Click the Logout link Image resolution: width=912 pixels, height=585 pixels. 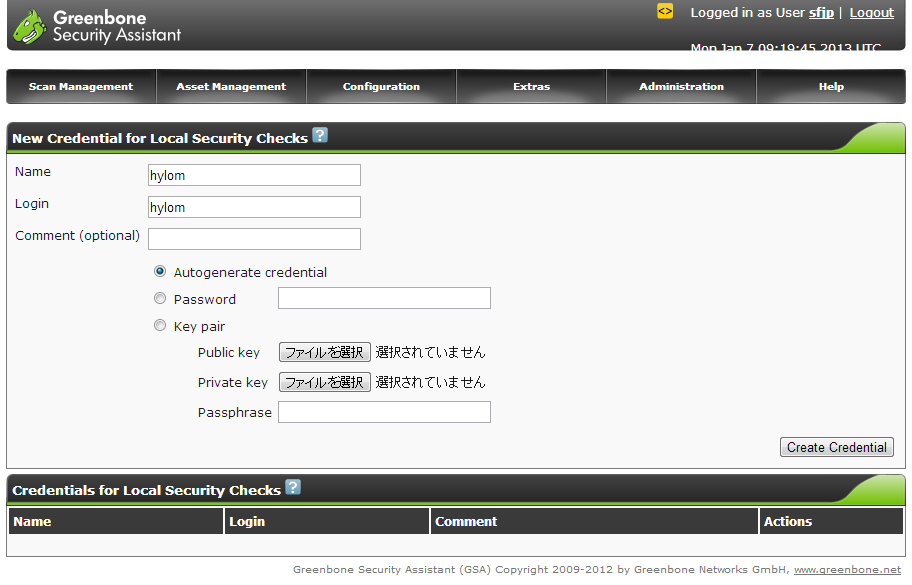coord(871,13)
